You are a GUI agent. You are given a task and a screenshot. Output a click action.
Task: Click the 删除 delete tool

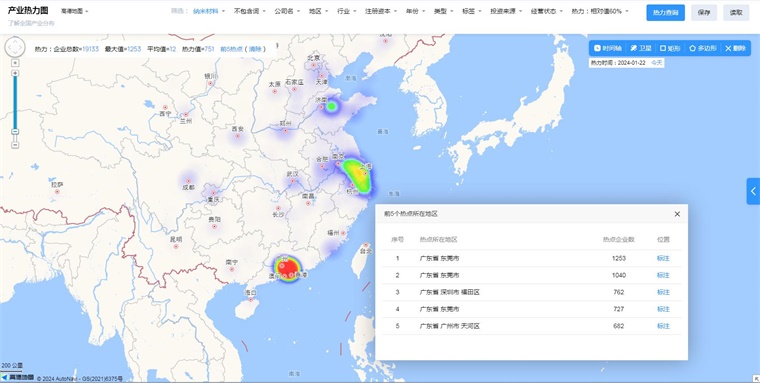(x=736, y=48)
